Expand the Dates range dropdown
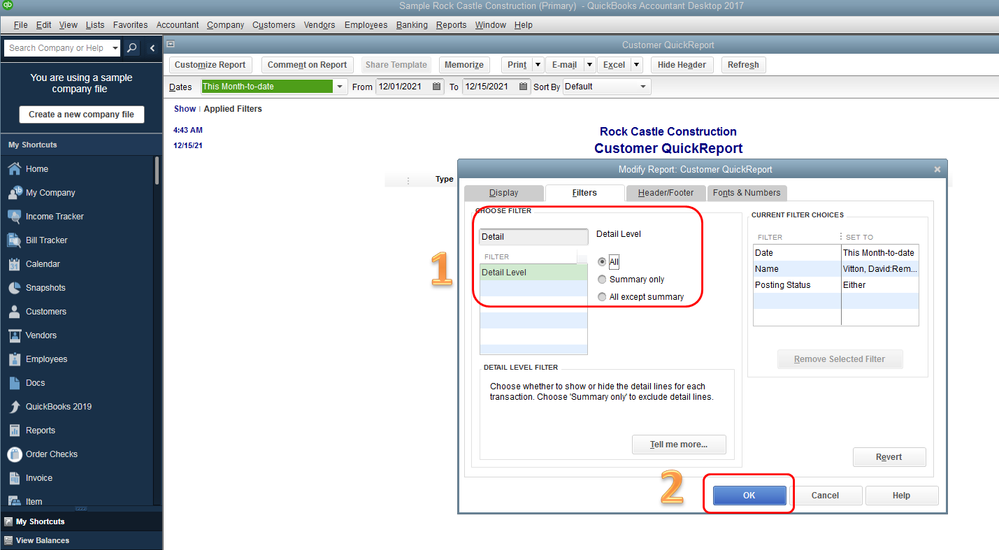Viewport: 999px width, 550px height. coord(340,87)
